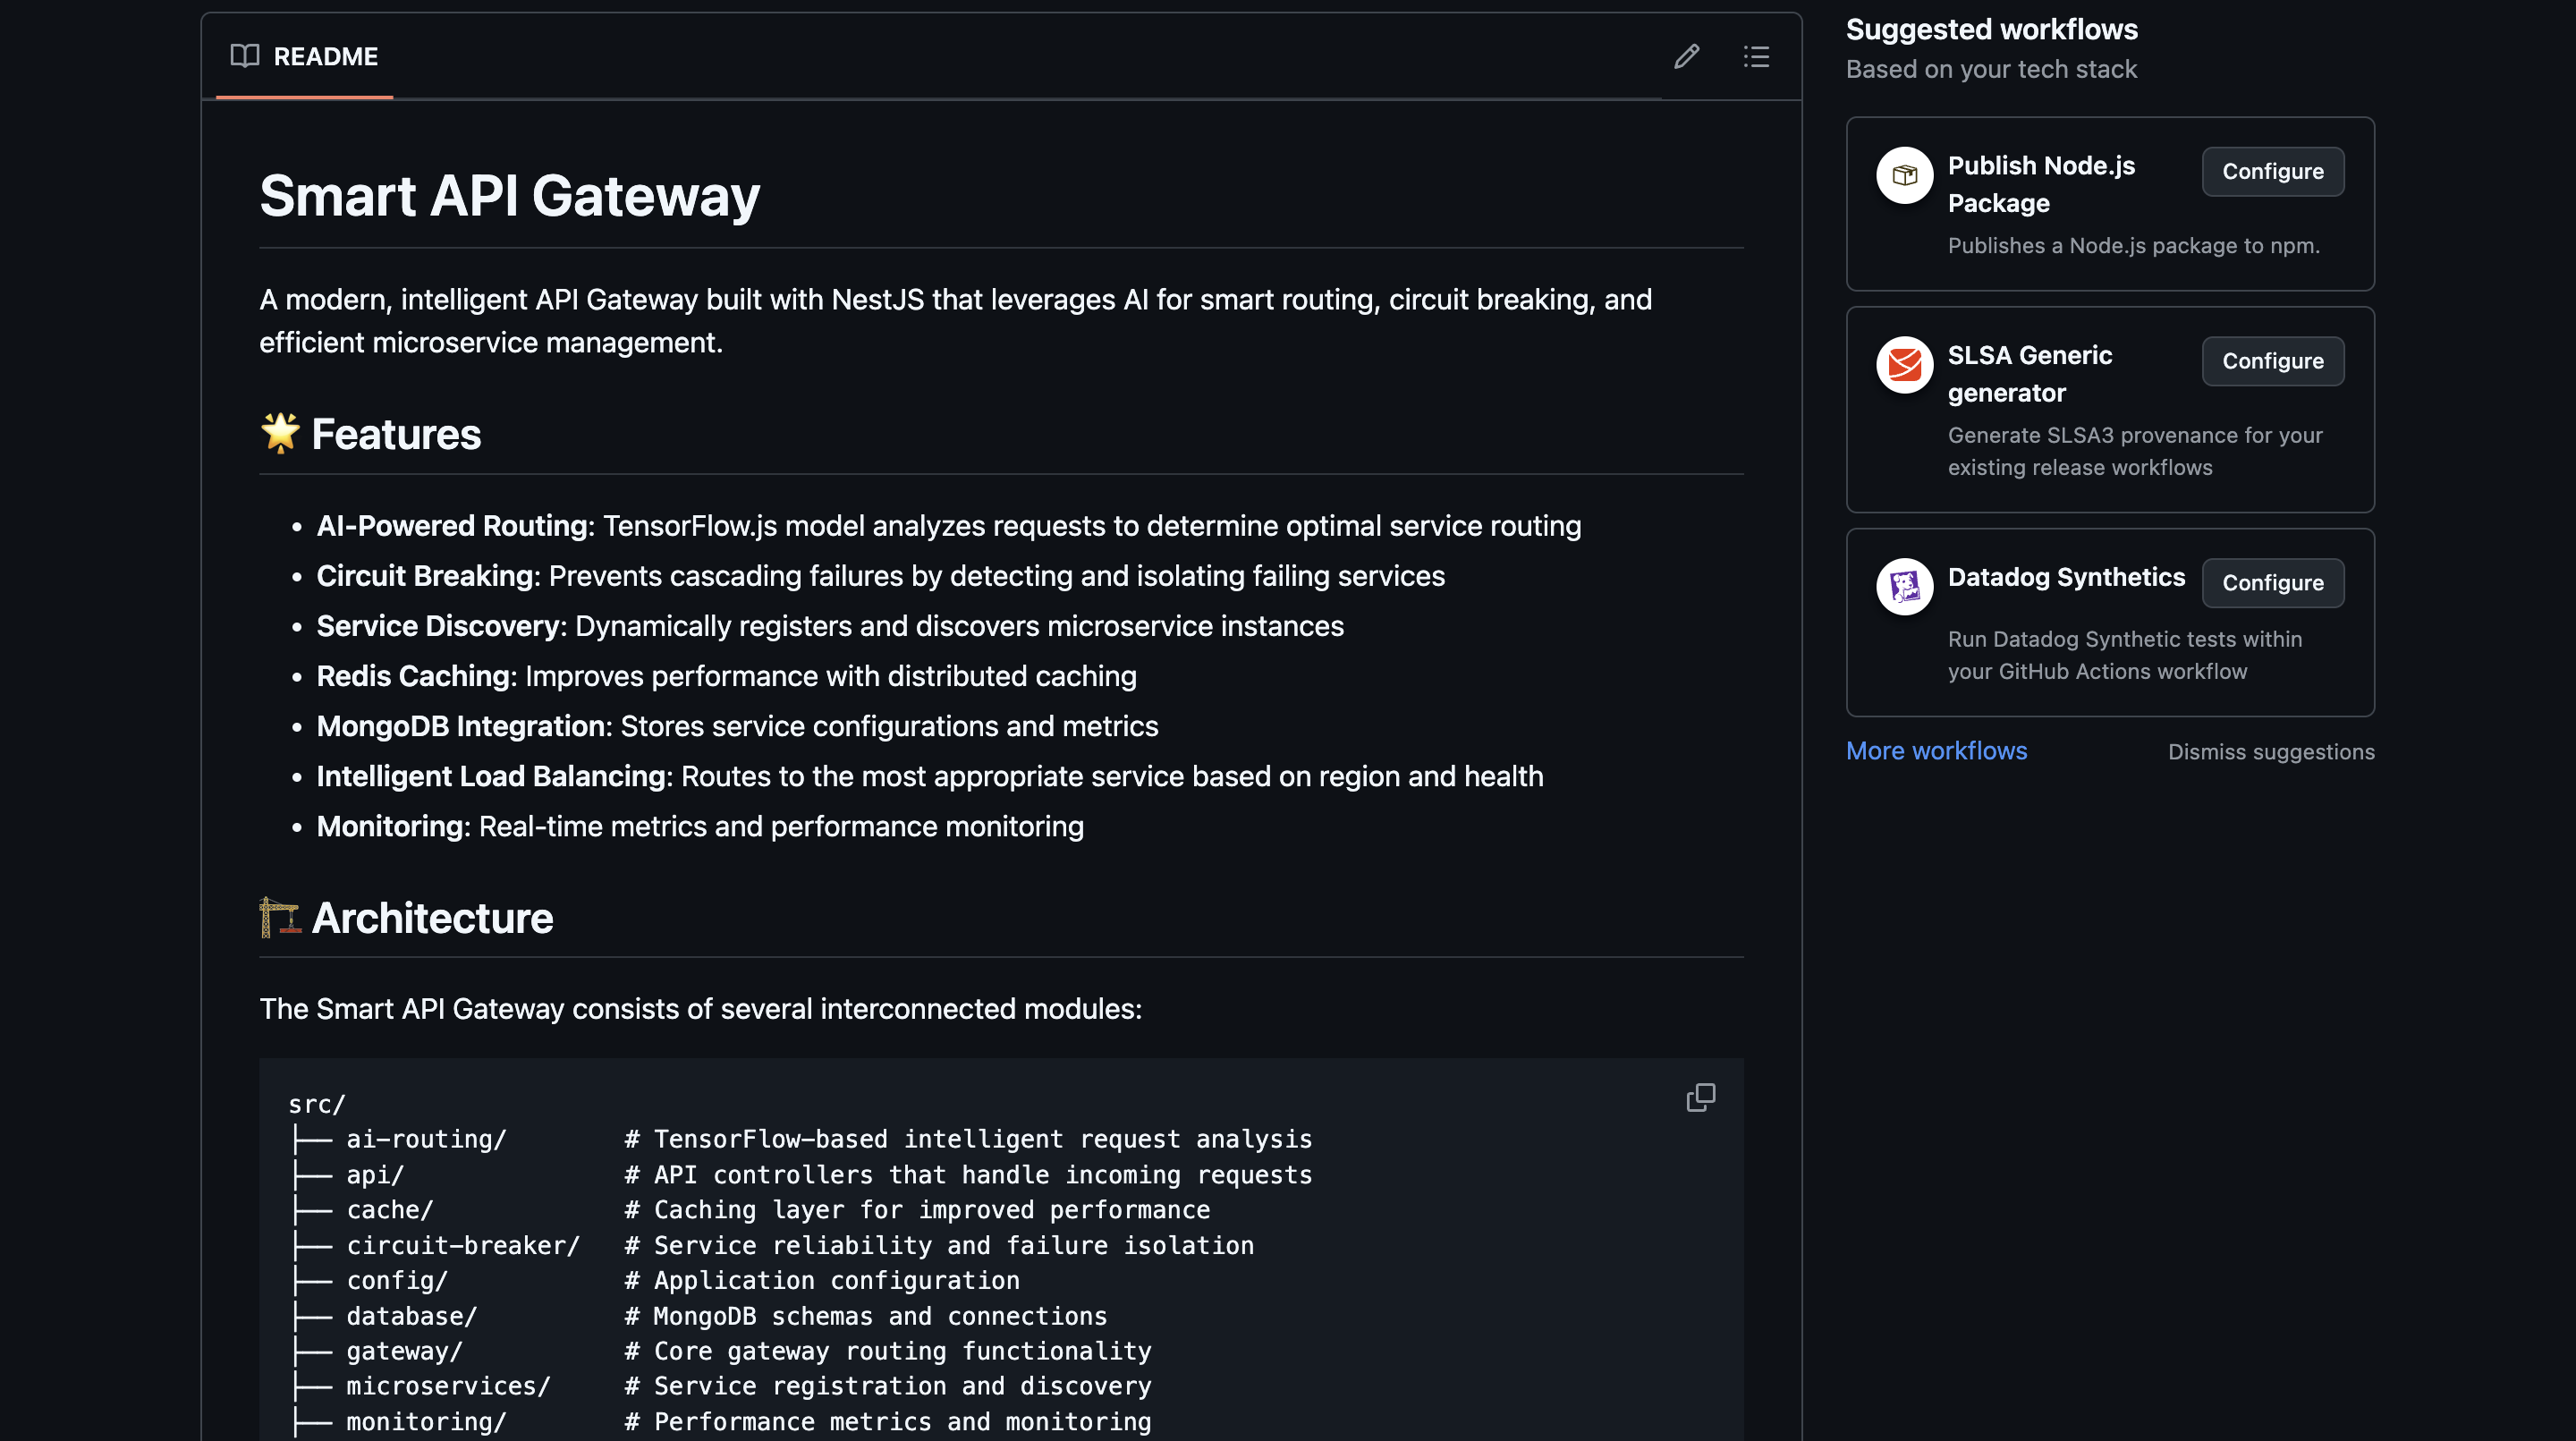Click the crane emoji beside Architecture
2576x1441 pixels.
click(280, 917)
